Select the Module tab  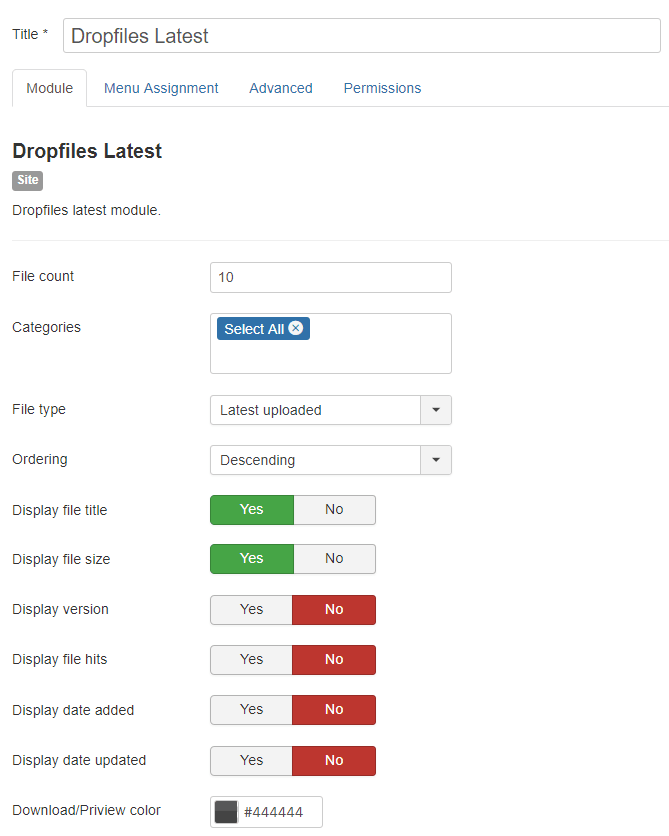(x=50, y=88)
